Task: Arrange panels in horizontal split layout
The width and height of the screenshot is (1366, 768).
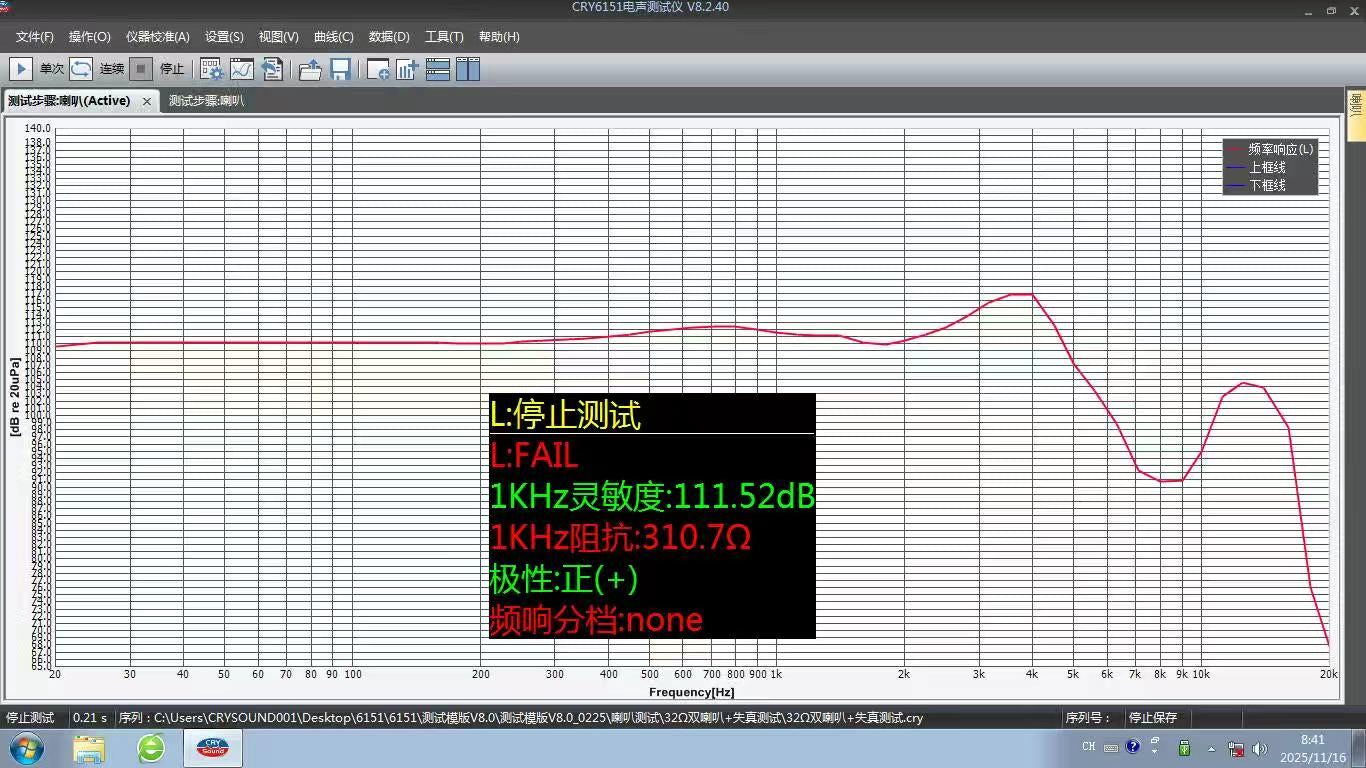Action: (437, 69)
